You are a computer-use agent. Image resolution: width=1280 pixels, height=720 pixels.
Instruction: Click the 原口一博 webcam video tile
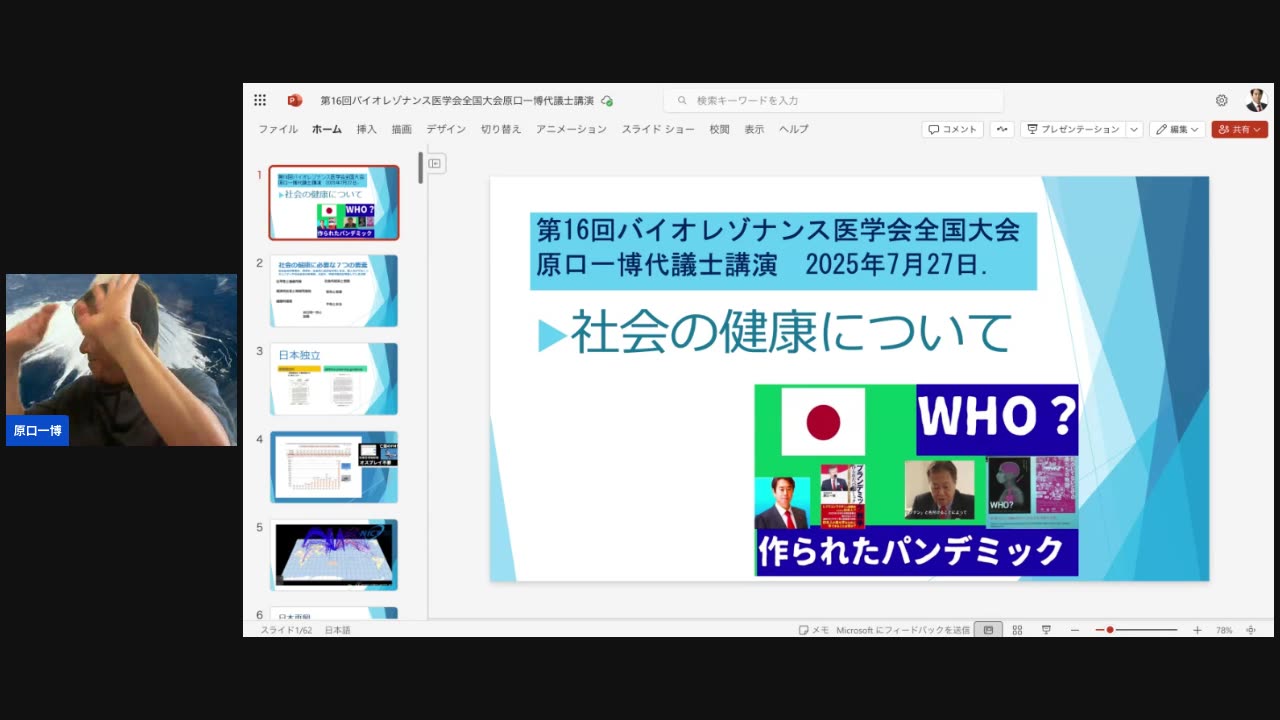[x=121, y=360]
